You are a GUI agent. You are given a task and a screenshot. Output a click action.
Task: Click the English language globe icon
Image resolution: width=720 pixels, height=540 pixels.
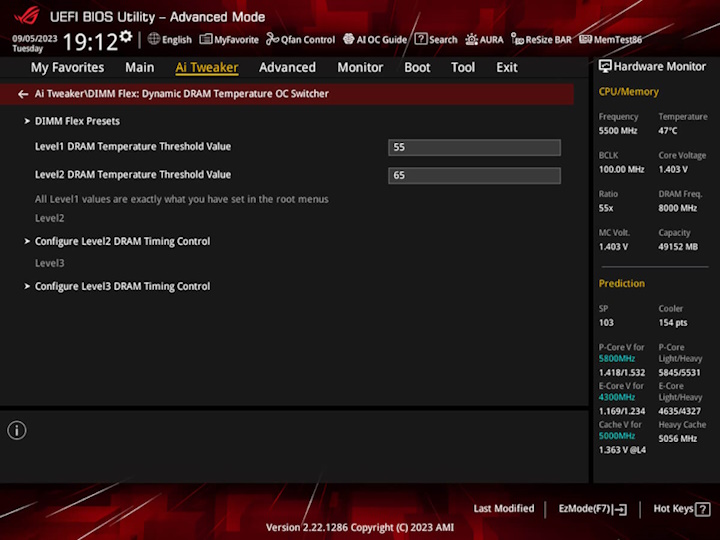(154, 40)
